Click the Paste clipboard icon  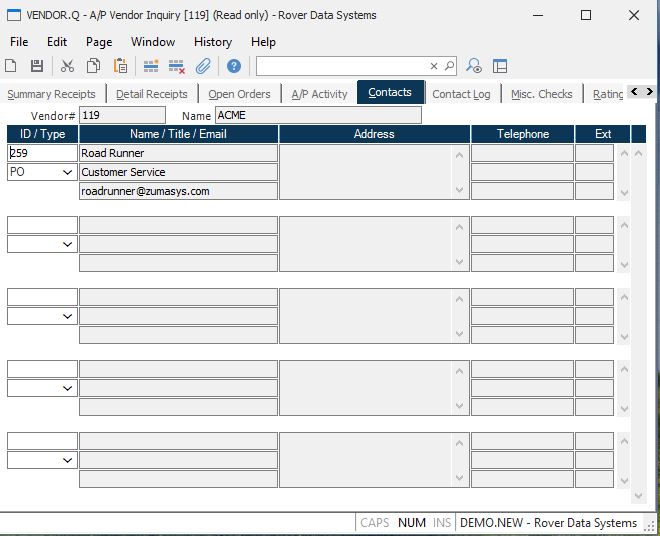(x=120, y=66)
